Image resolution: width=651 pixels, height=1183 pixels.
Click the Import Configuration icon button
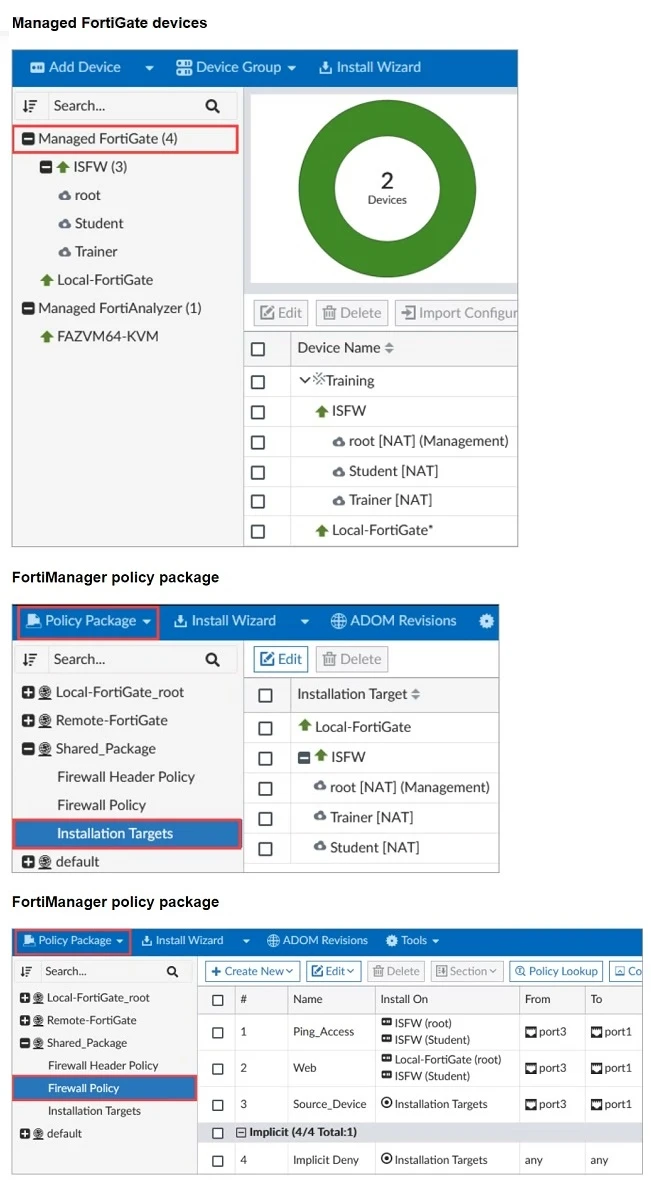coord(406,313)
